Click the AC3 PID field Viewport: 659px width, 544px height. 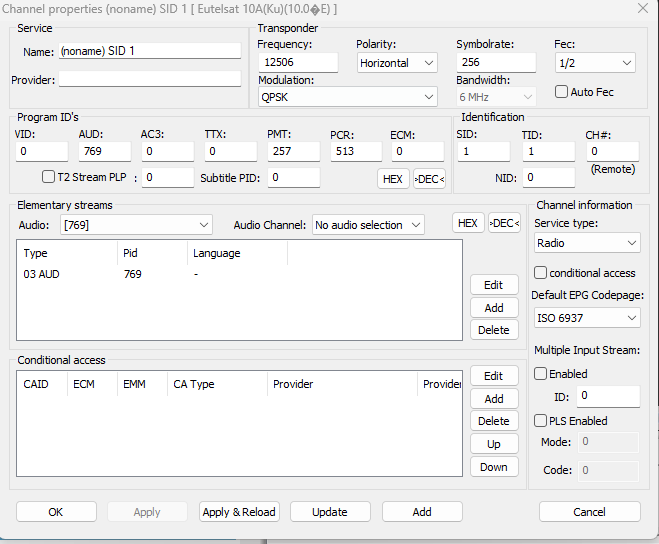(168, 151)
